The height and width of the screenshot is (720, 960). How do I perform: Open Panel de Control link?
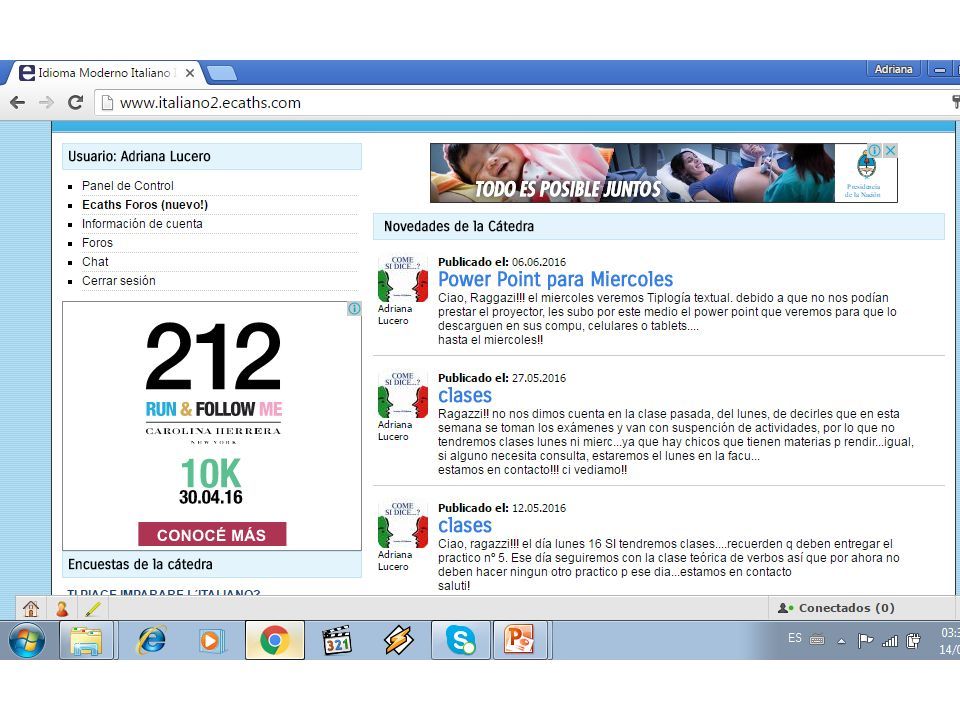click(128, 186)
